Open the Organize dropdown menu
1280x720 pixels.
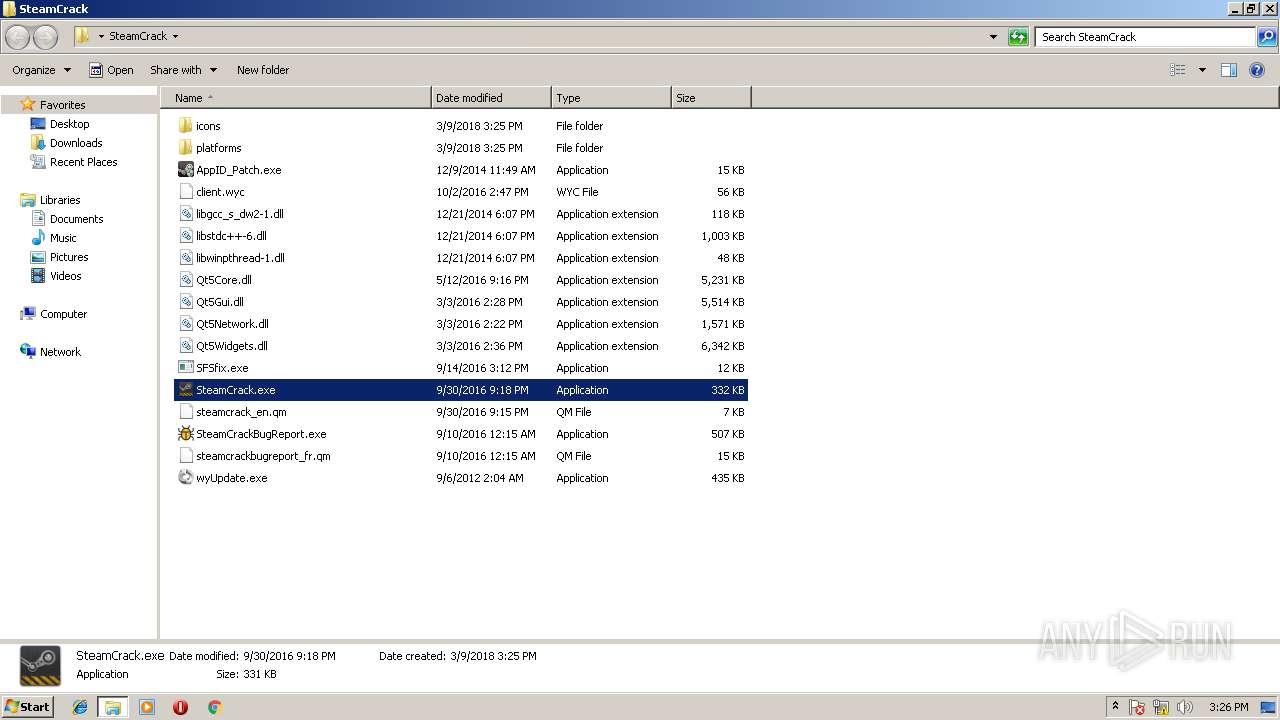tap(41, 70)
